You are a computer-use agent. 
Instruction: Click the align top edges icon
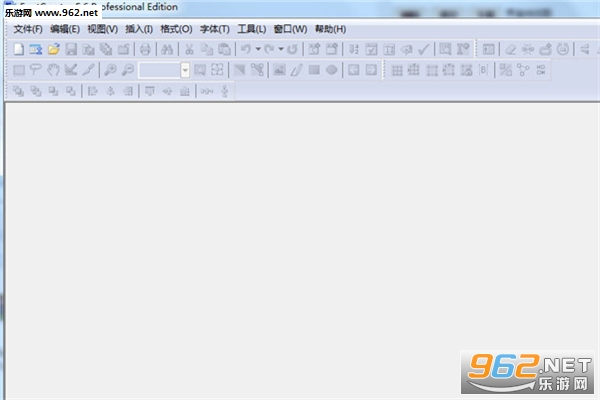tap(150, 91)
